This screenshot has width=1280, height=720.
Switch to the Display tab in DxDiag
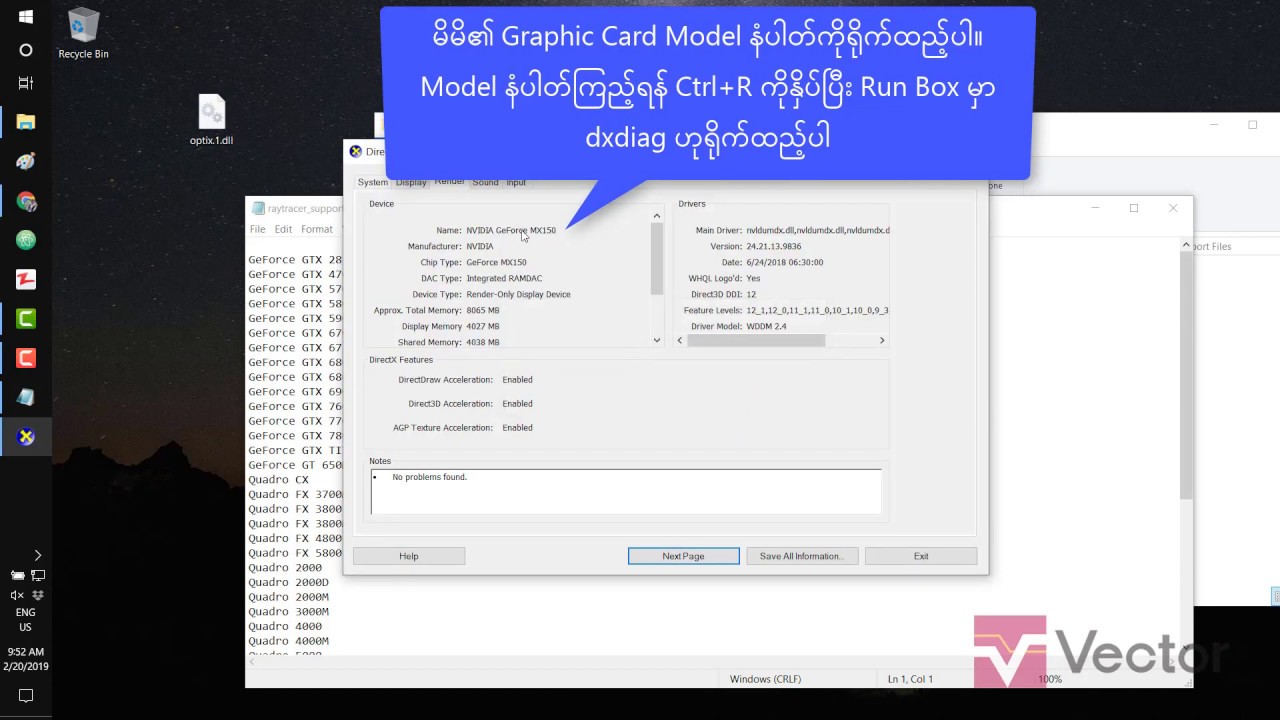(x=411, y=182)
